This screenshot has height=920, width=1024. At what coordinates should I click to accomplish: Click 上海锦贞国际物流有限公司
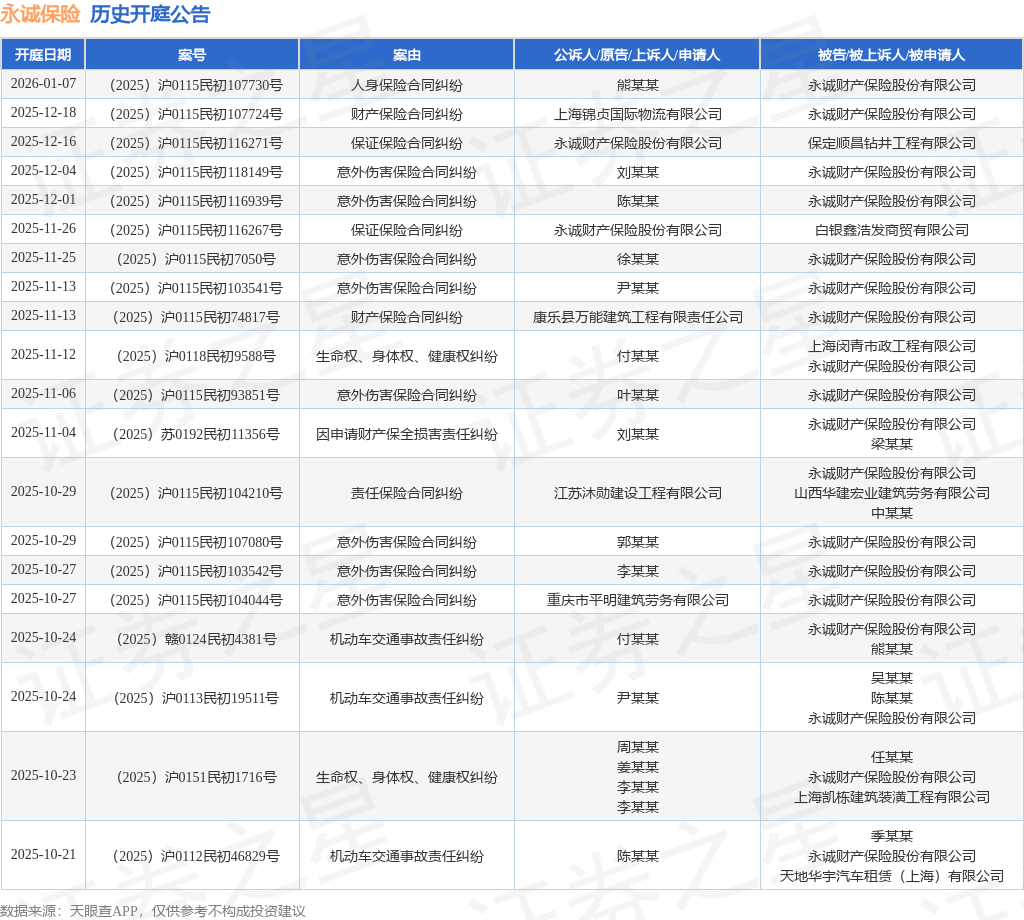pyautogui.click(x=637, y=114)
